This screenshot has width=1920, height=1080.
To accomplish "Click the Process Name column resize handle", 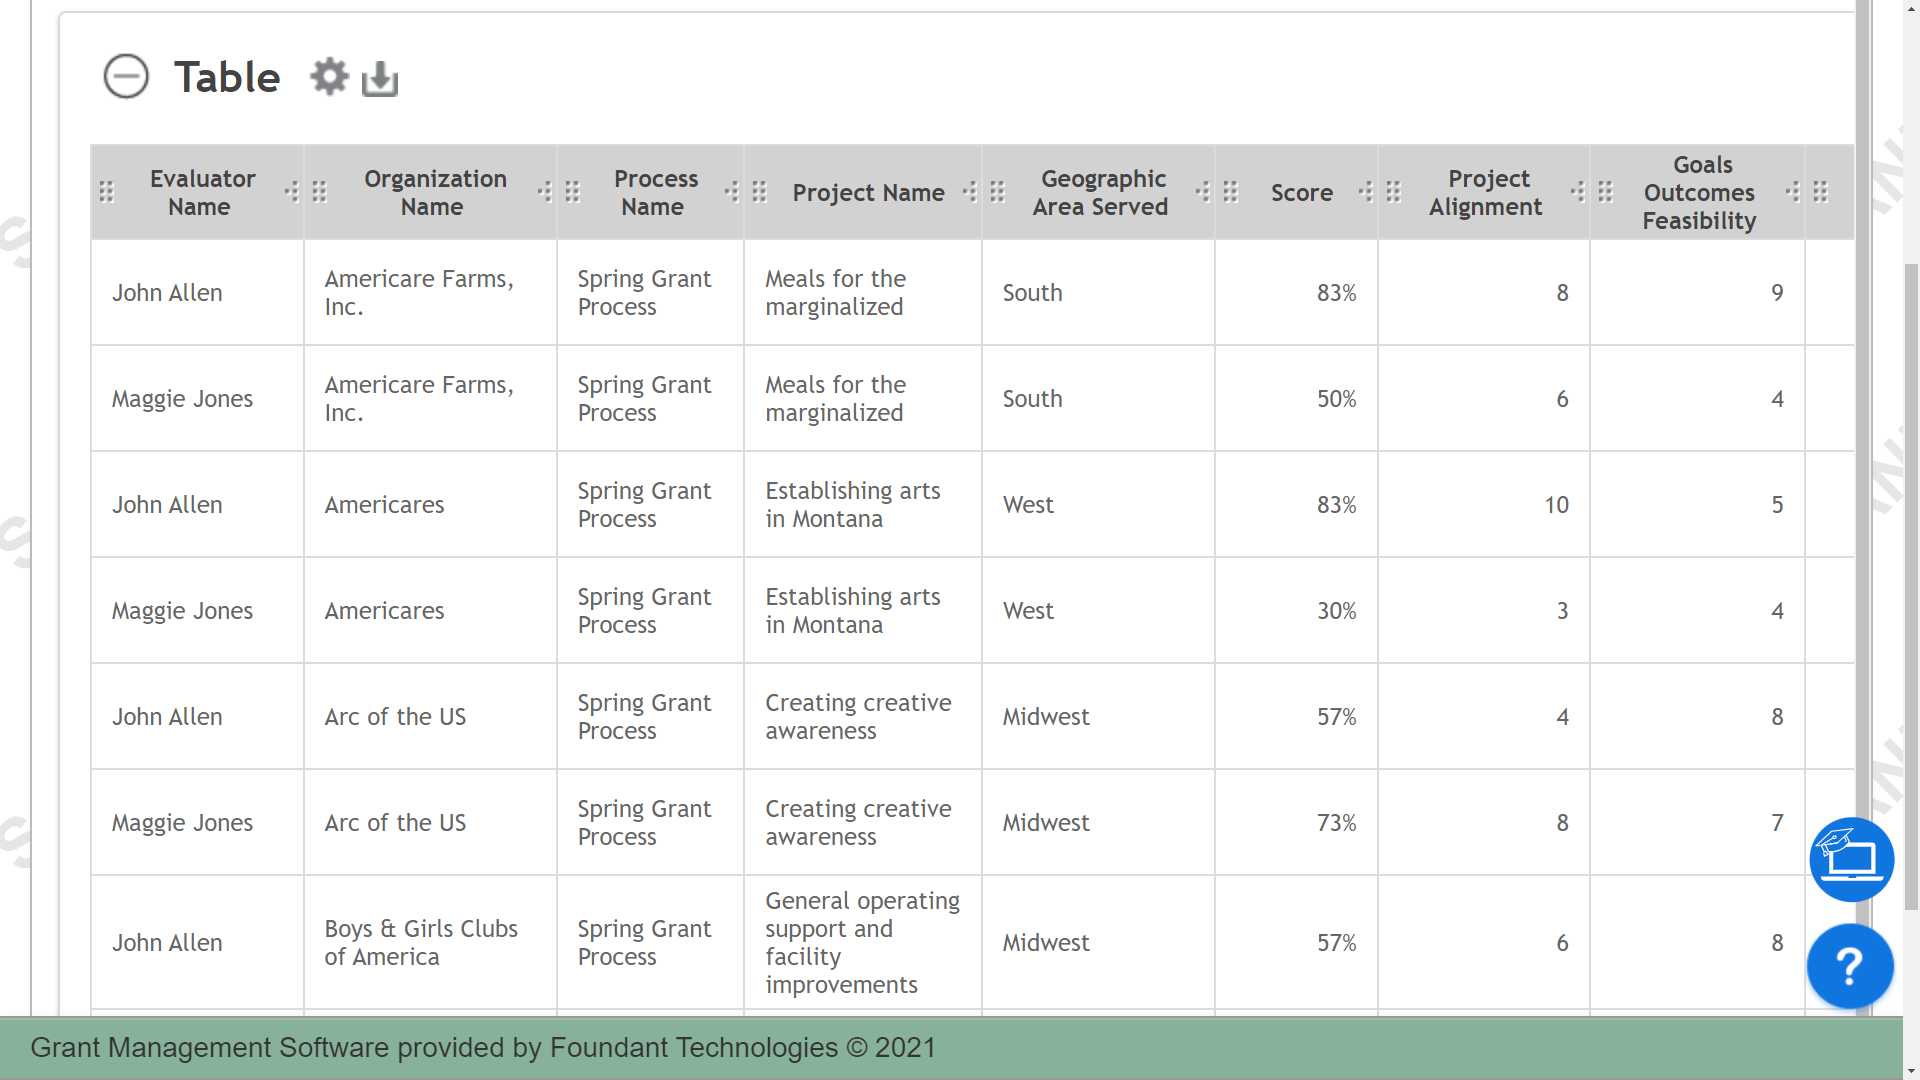I will point(732,192).
